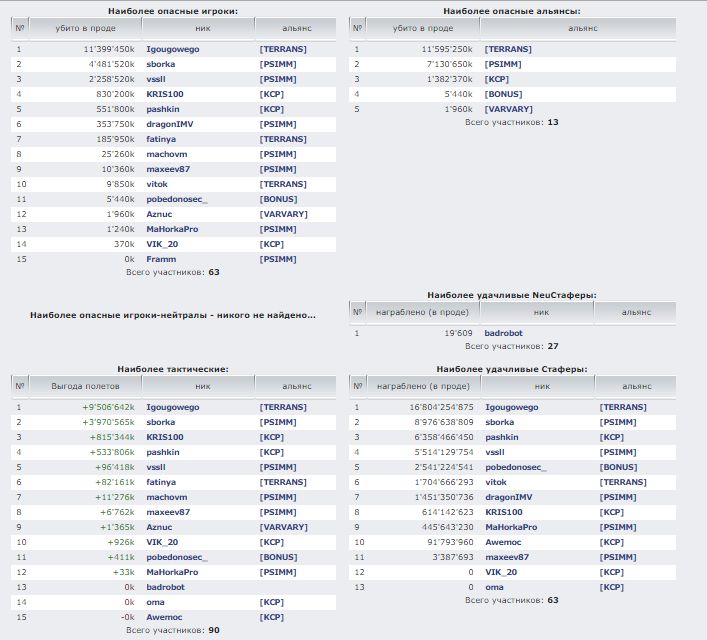Click [KCP] in the Наиболее опасные альянсы table
The width and height of the screenshot is (707, 640).
pos(497,79)
